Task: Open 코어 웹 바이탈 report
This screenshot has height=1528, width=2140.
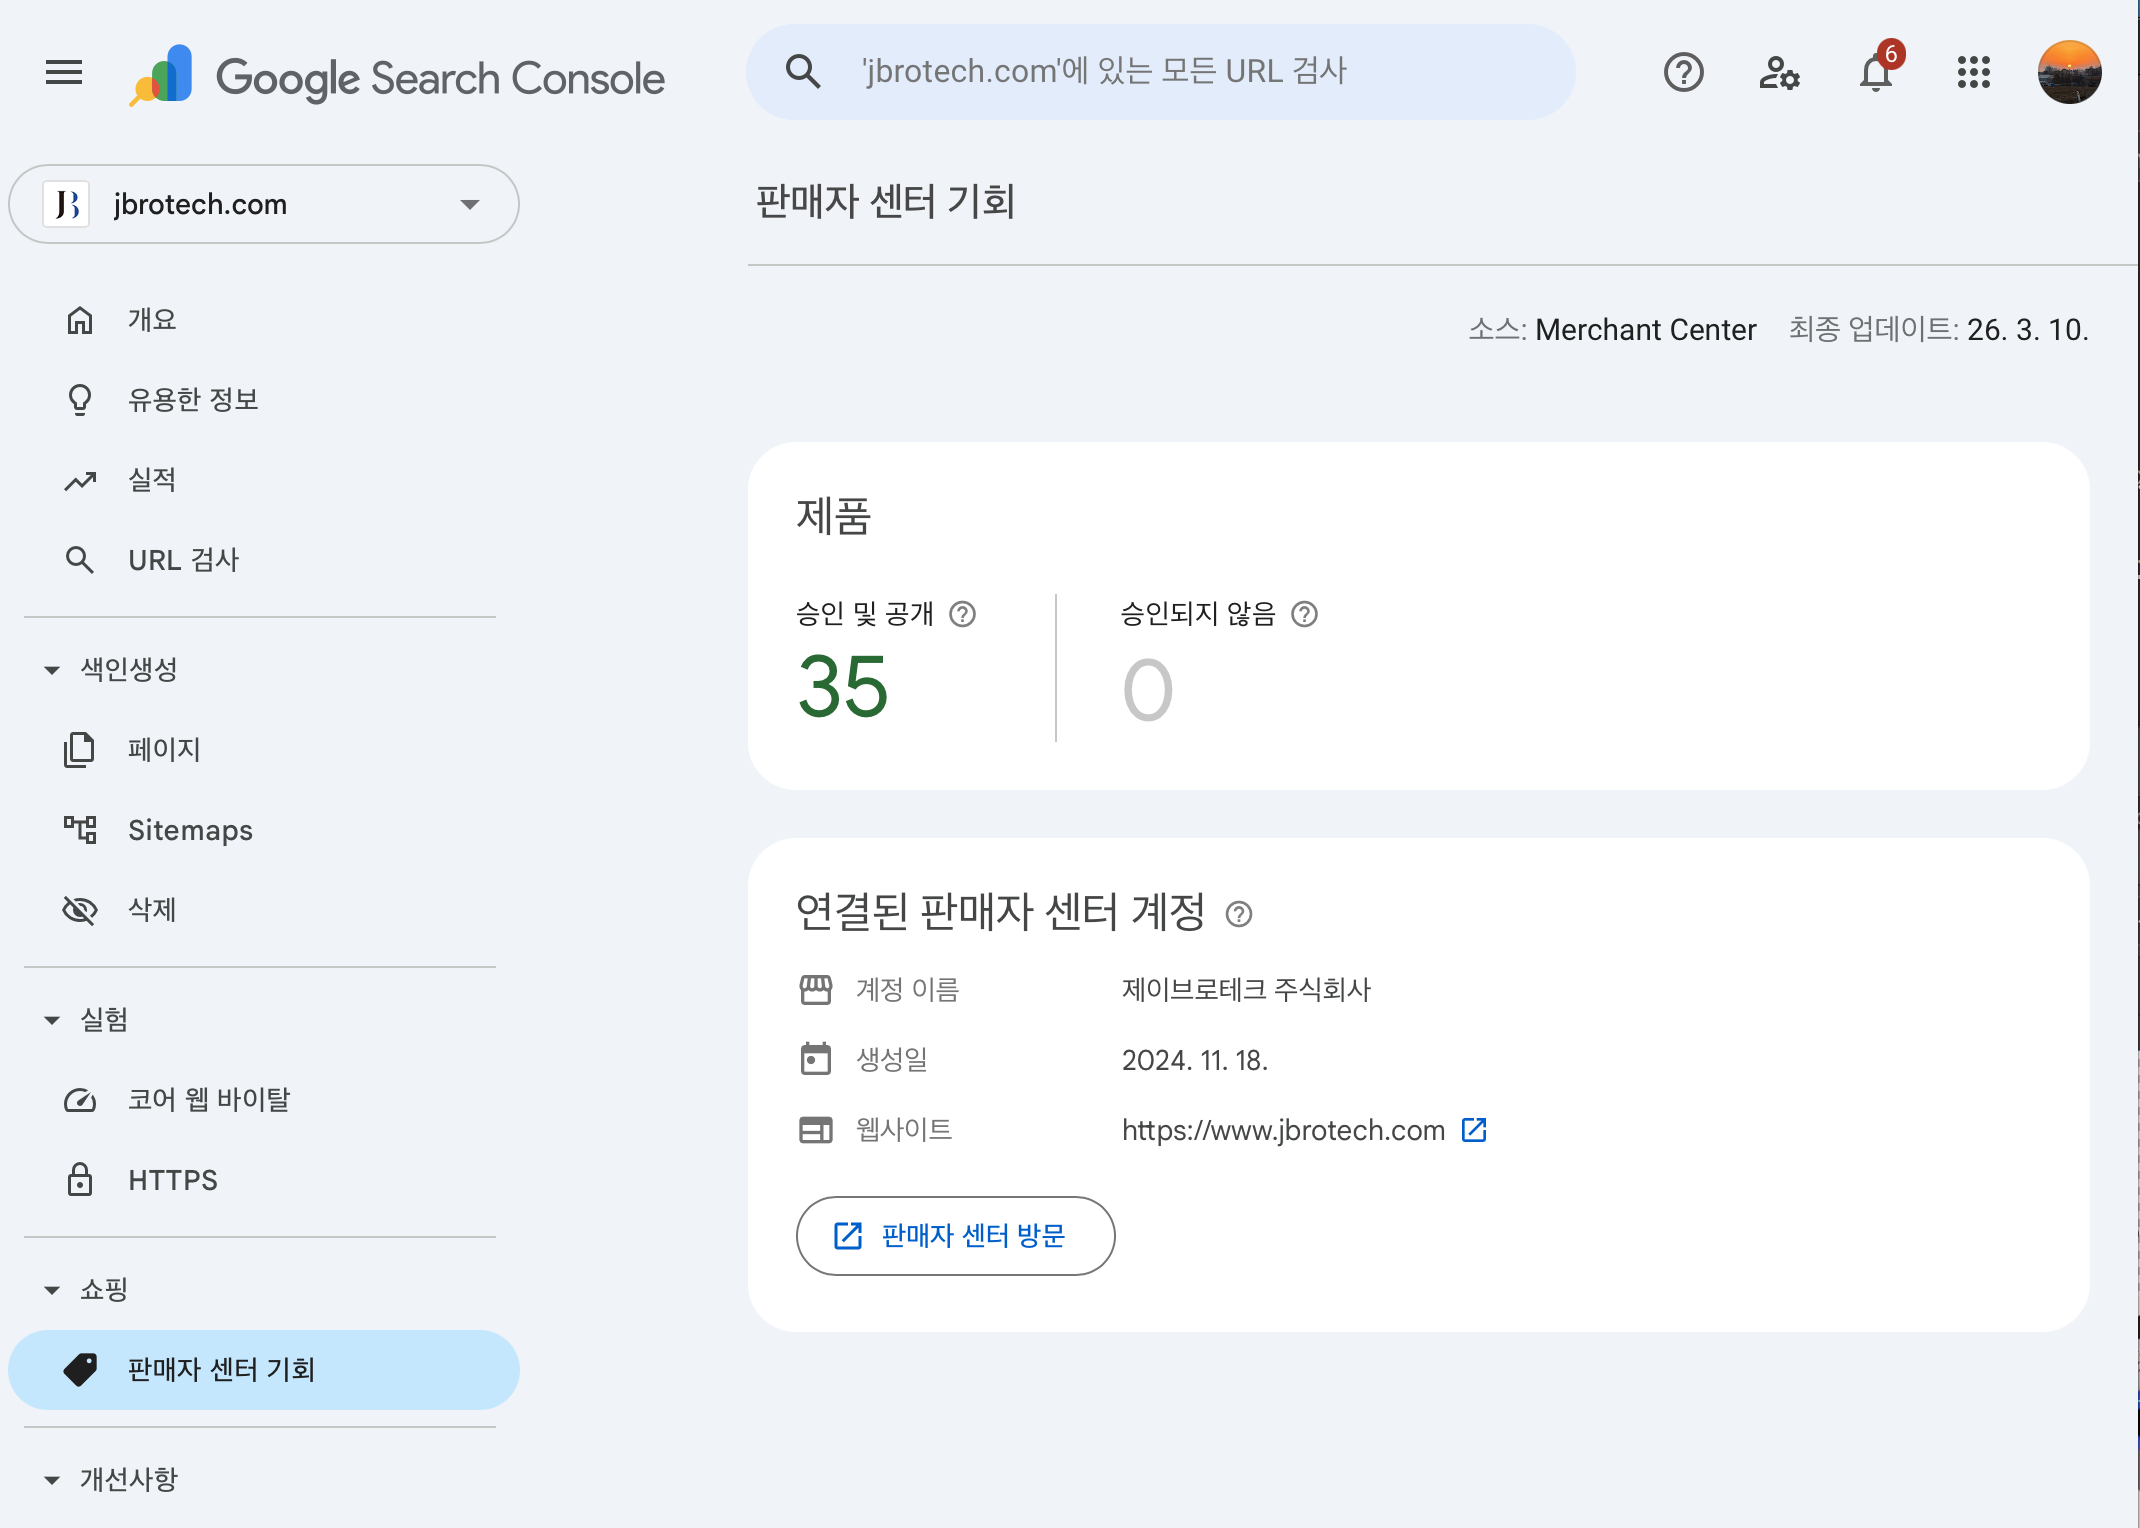Action: pos(264,1100)
